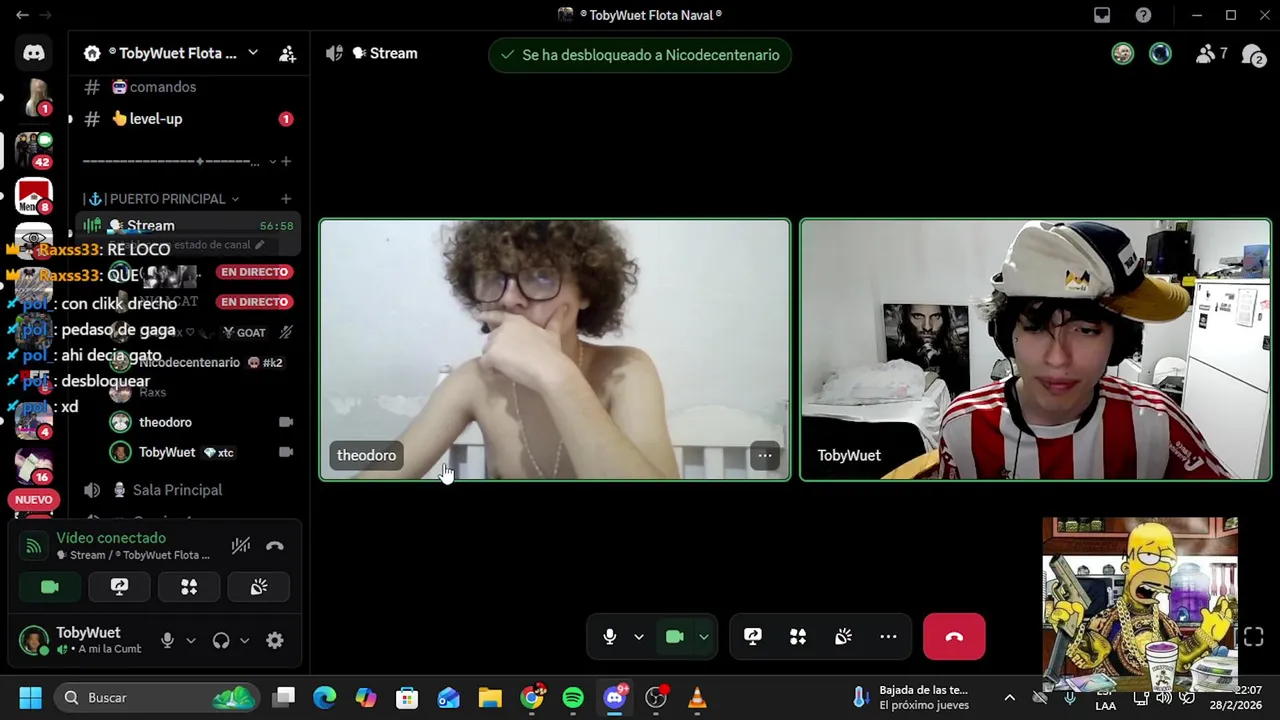1280x720 pixels.
Task: Open the chat thread icon at top right
Action: point(1253,54)
